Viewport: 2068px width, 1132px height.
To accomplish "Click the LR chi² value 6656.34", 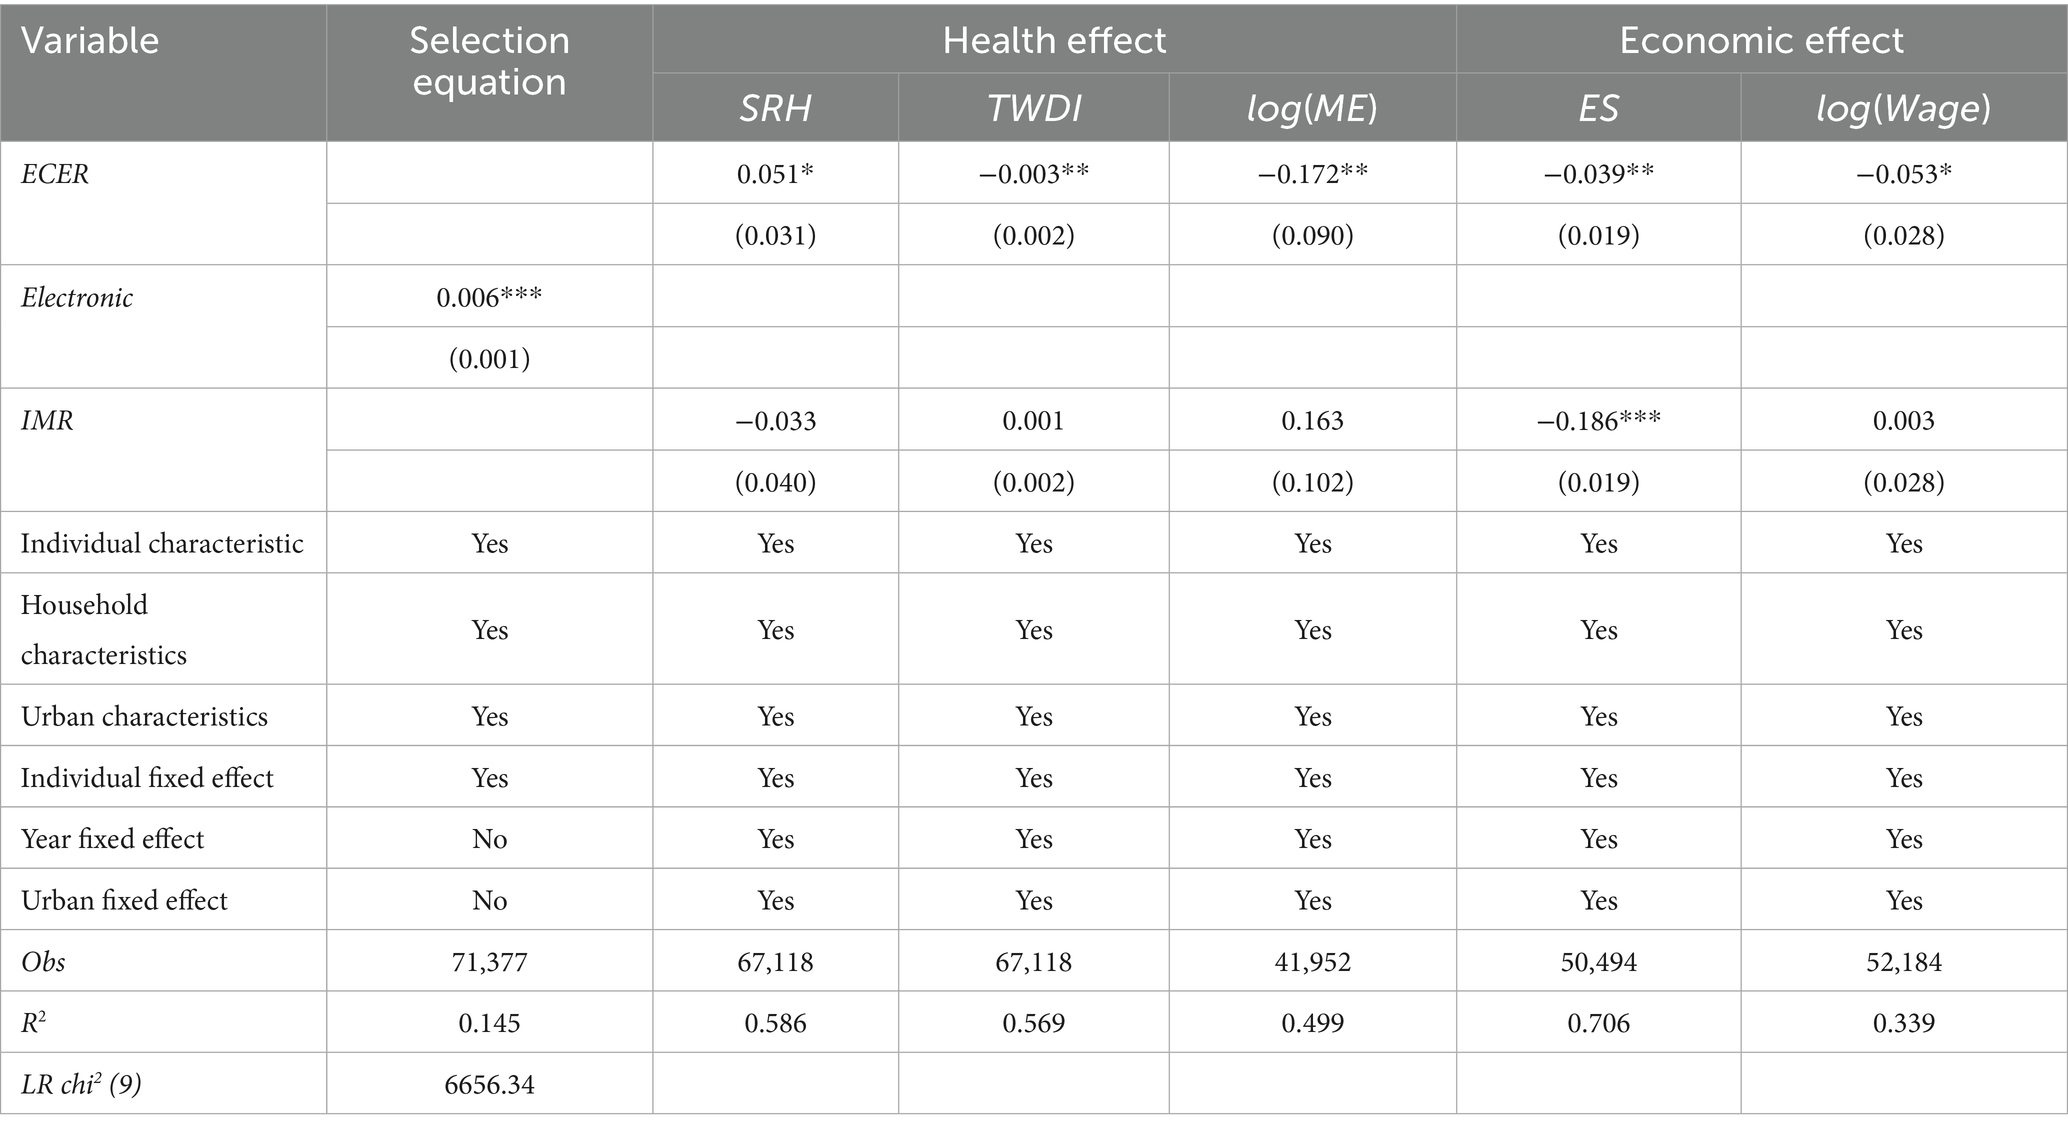I will 489,1084.
